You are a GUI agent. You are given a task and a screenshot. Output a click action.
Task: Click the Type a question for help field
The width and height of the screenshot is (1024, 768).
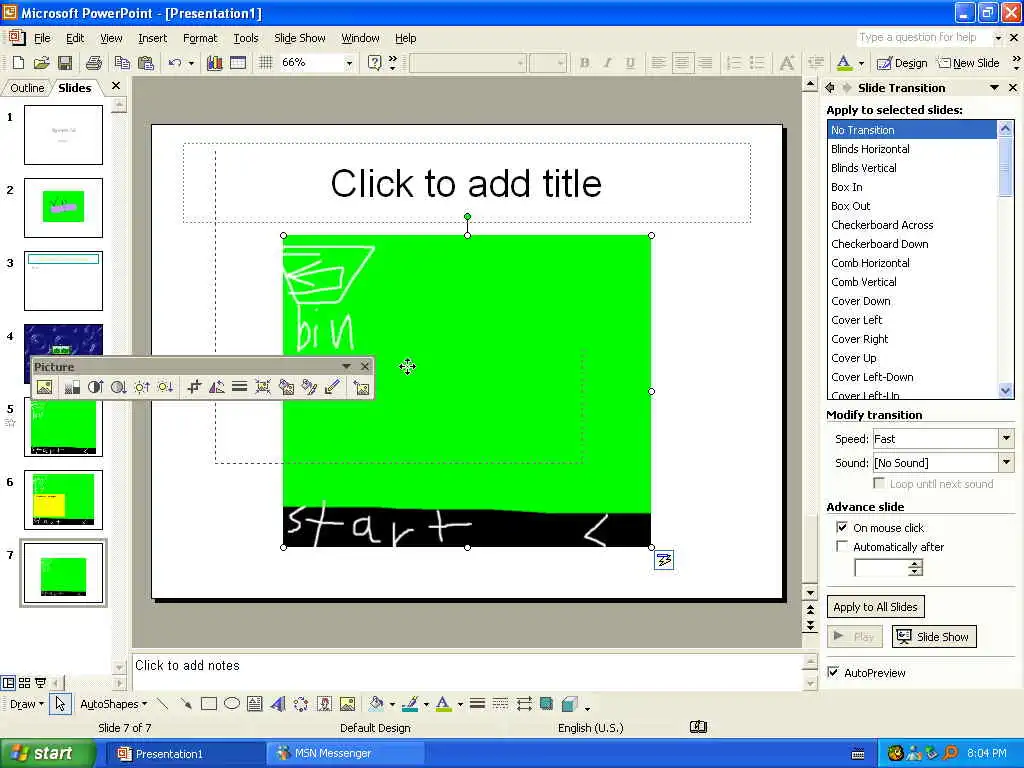click(x=923, y=37)
